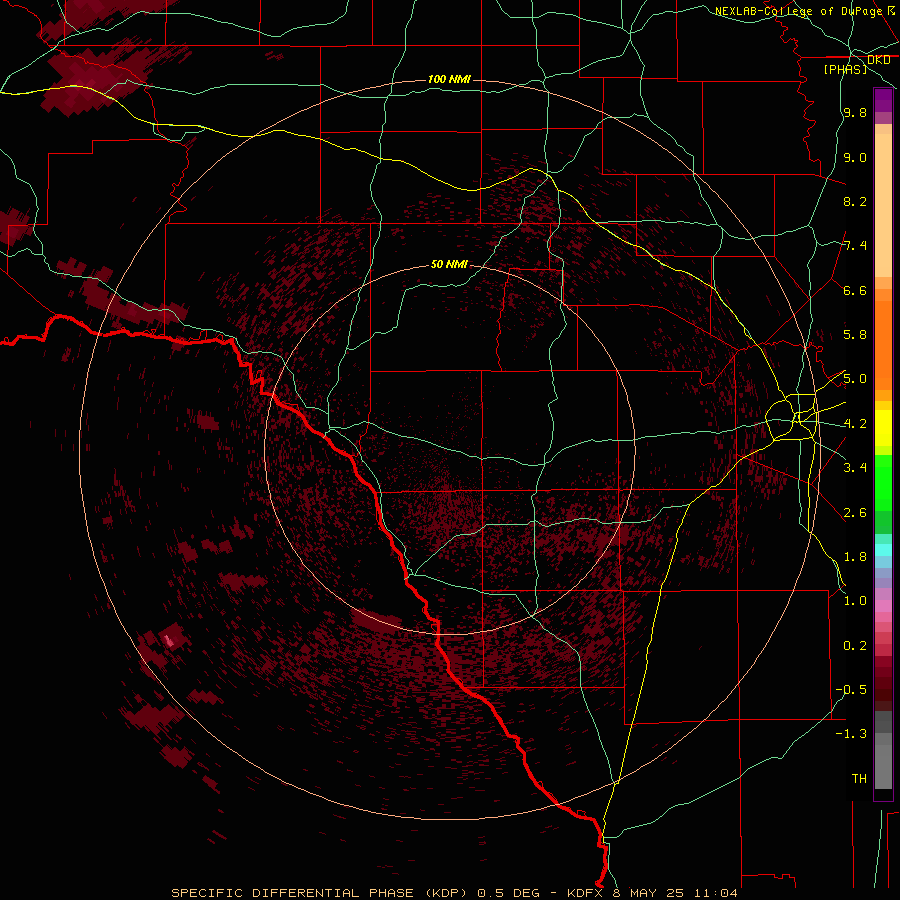900x900 pixels.
Task: Click the "1.8" scale value
Action: click(855, 557)
